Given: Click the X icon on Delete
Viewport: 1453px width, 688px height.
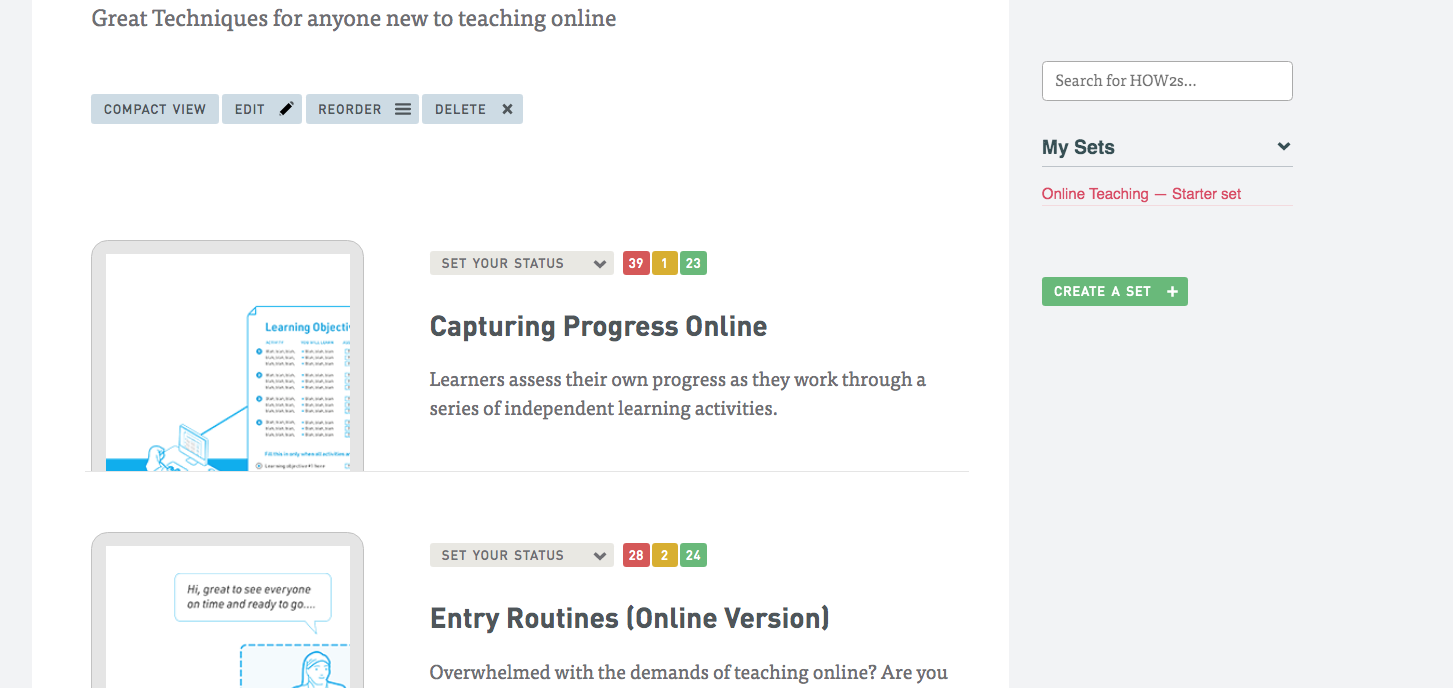Looking at the screenshot, I should (x=507, y=109).
